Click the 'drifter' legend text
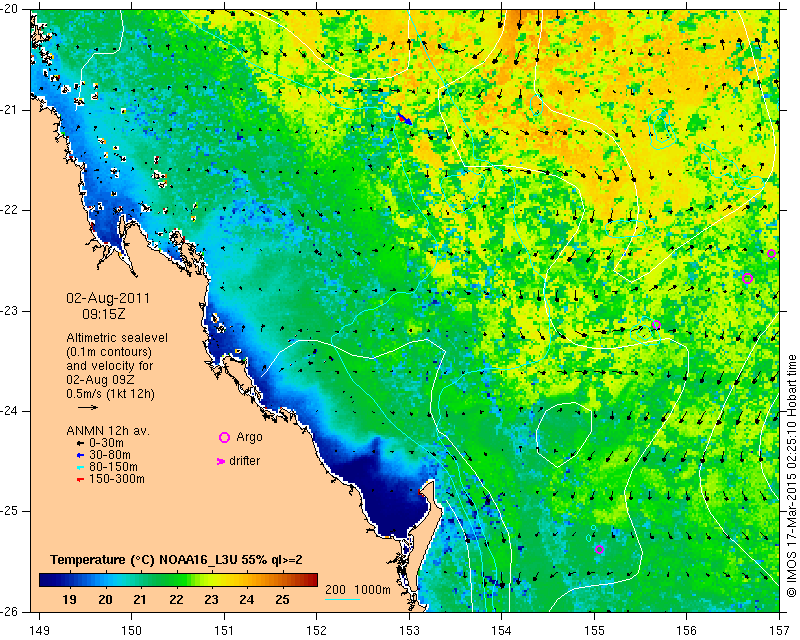 (244, 461)
